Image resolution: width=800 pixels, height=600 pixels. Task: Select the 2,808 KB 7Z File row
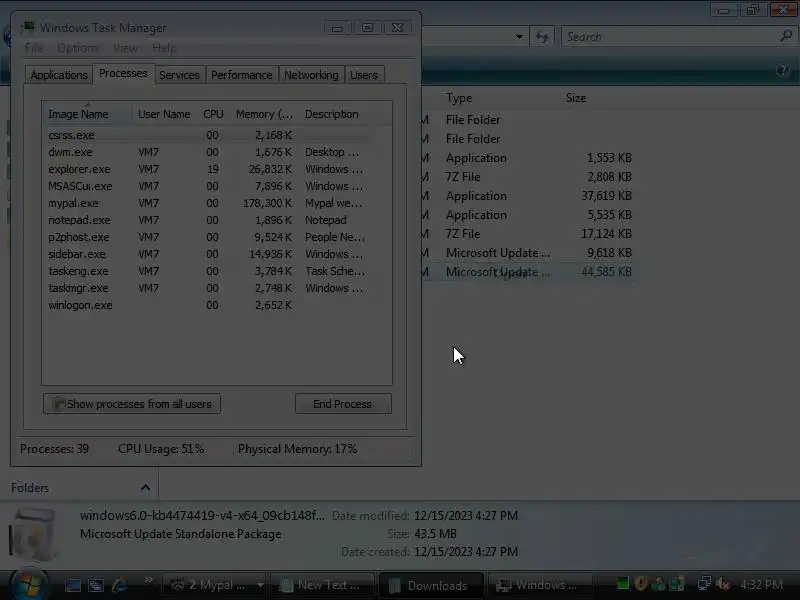point(528,177)
